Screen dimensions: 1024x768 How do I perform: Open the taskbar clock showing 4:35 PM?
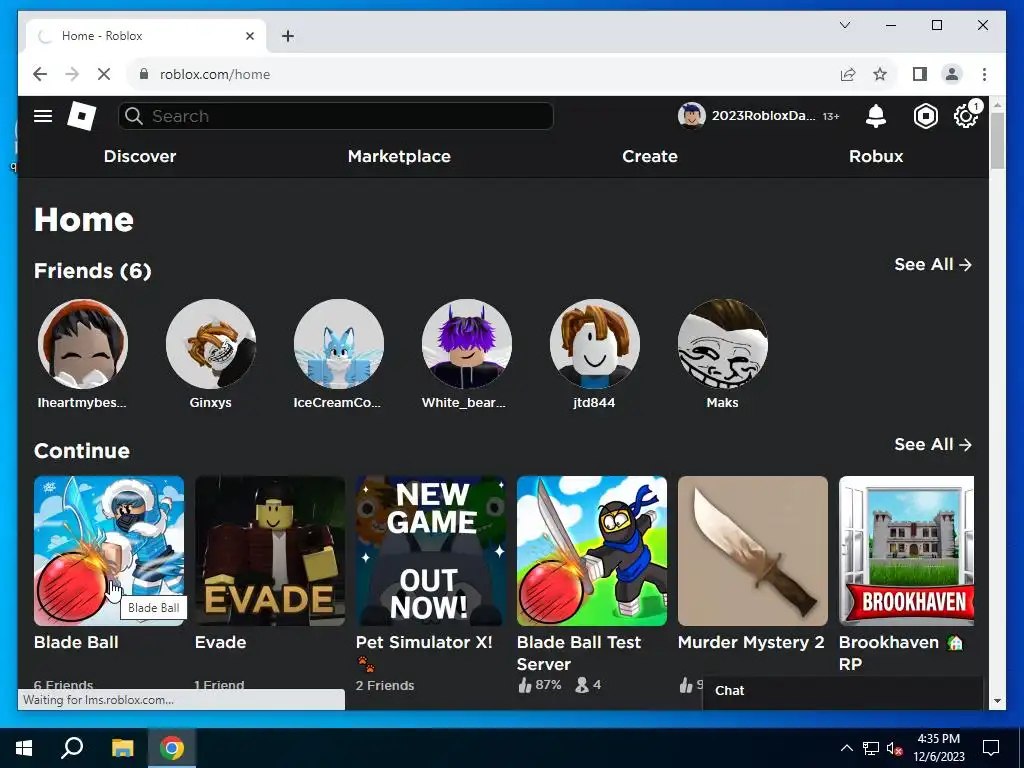(x=938, y=748)
